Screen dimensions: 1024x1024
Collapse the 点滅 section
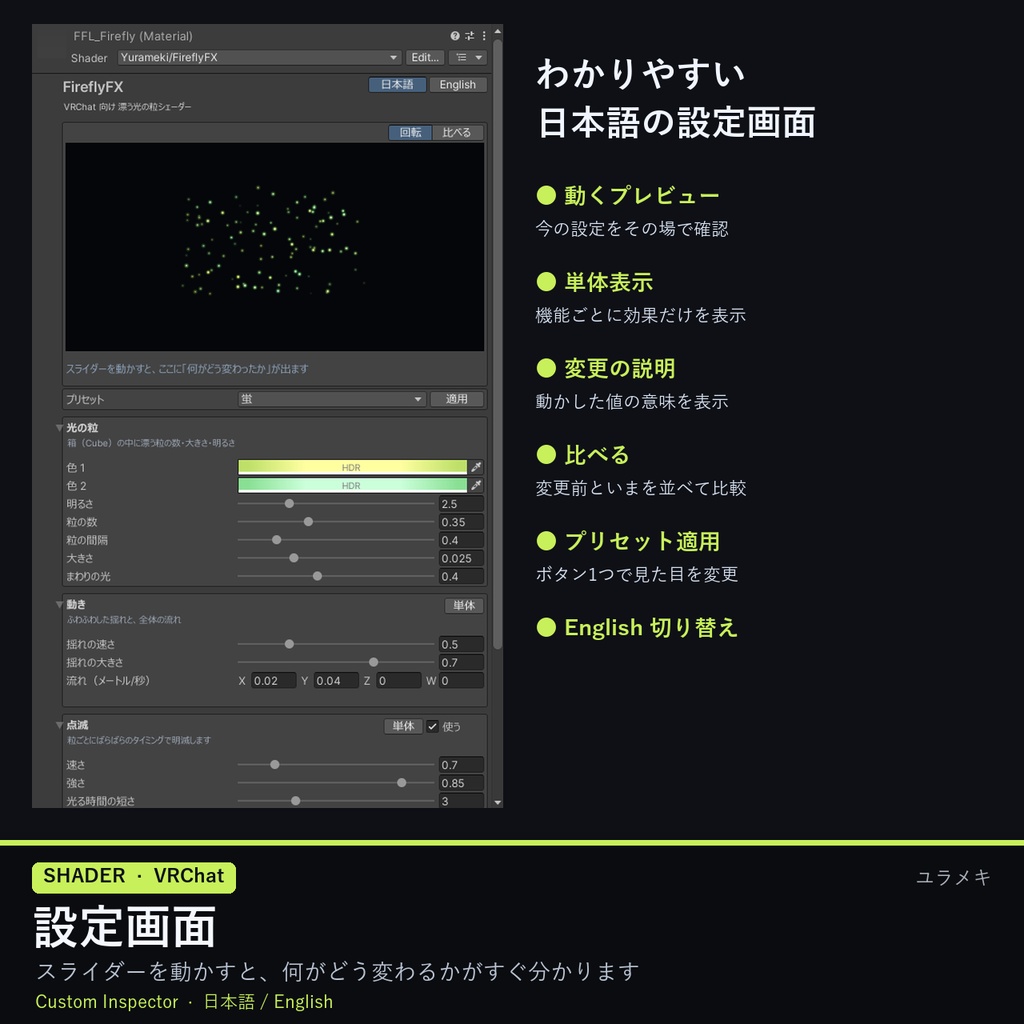point(59,725)
